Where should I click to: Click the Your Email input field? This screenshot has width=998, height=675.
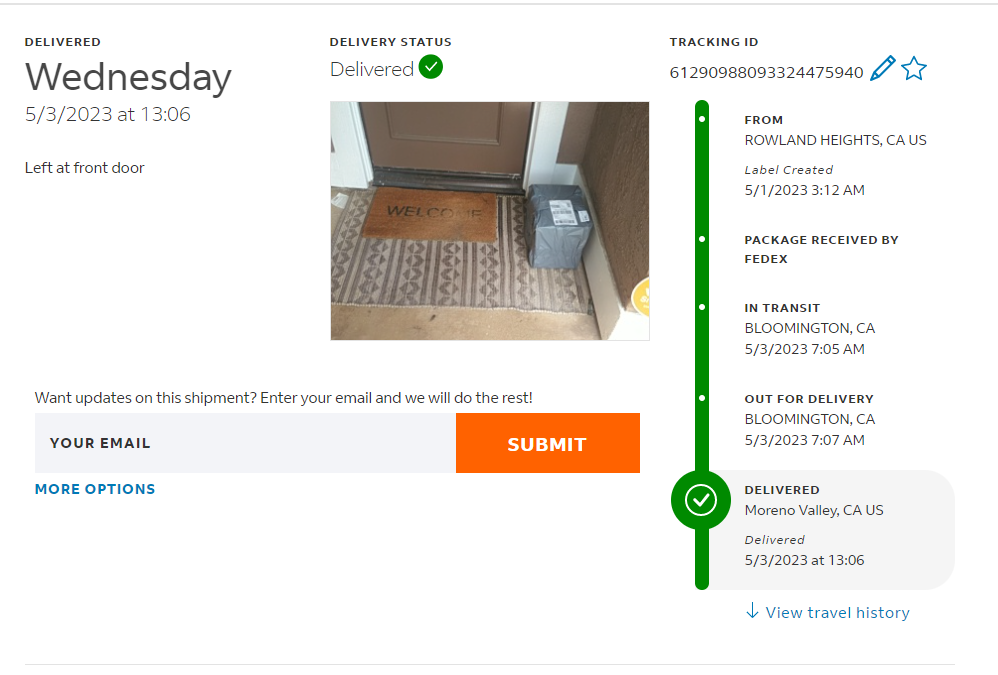(245, 443)
